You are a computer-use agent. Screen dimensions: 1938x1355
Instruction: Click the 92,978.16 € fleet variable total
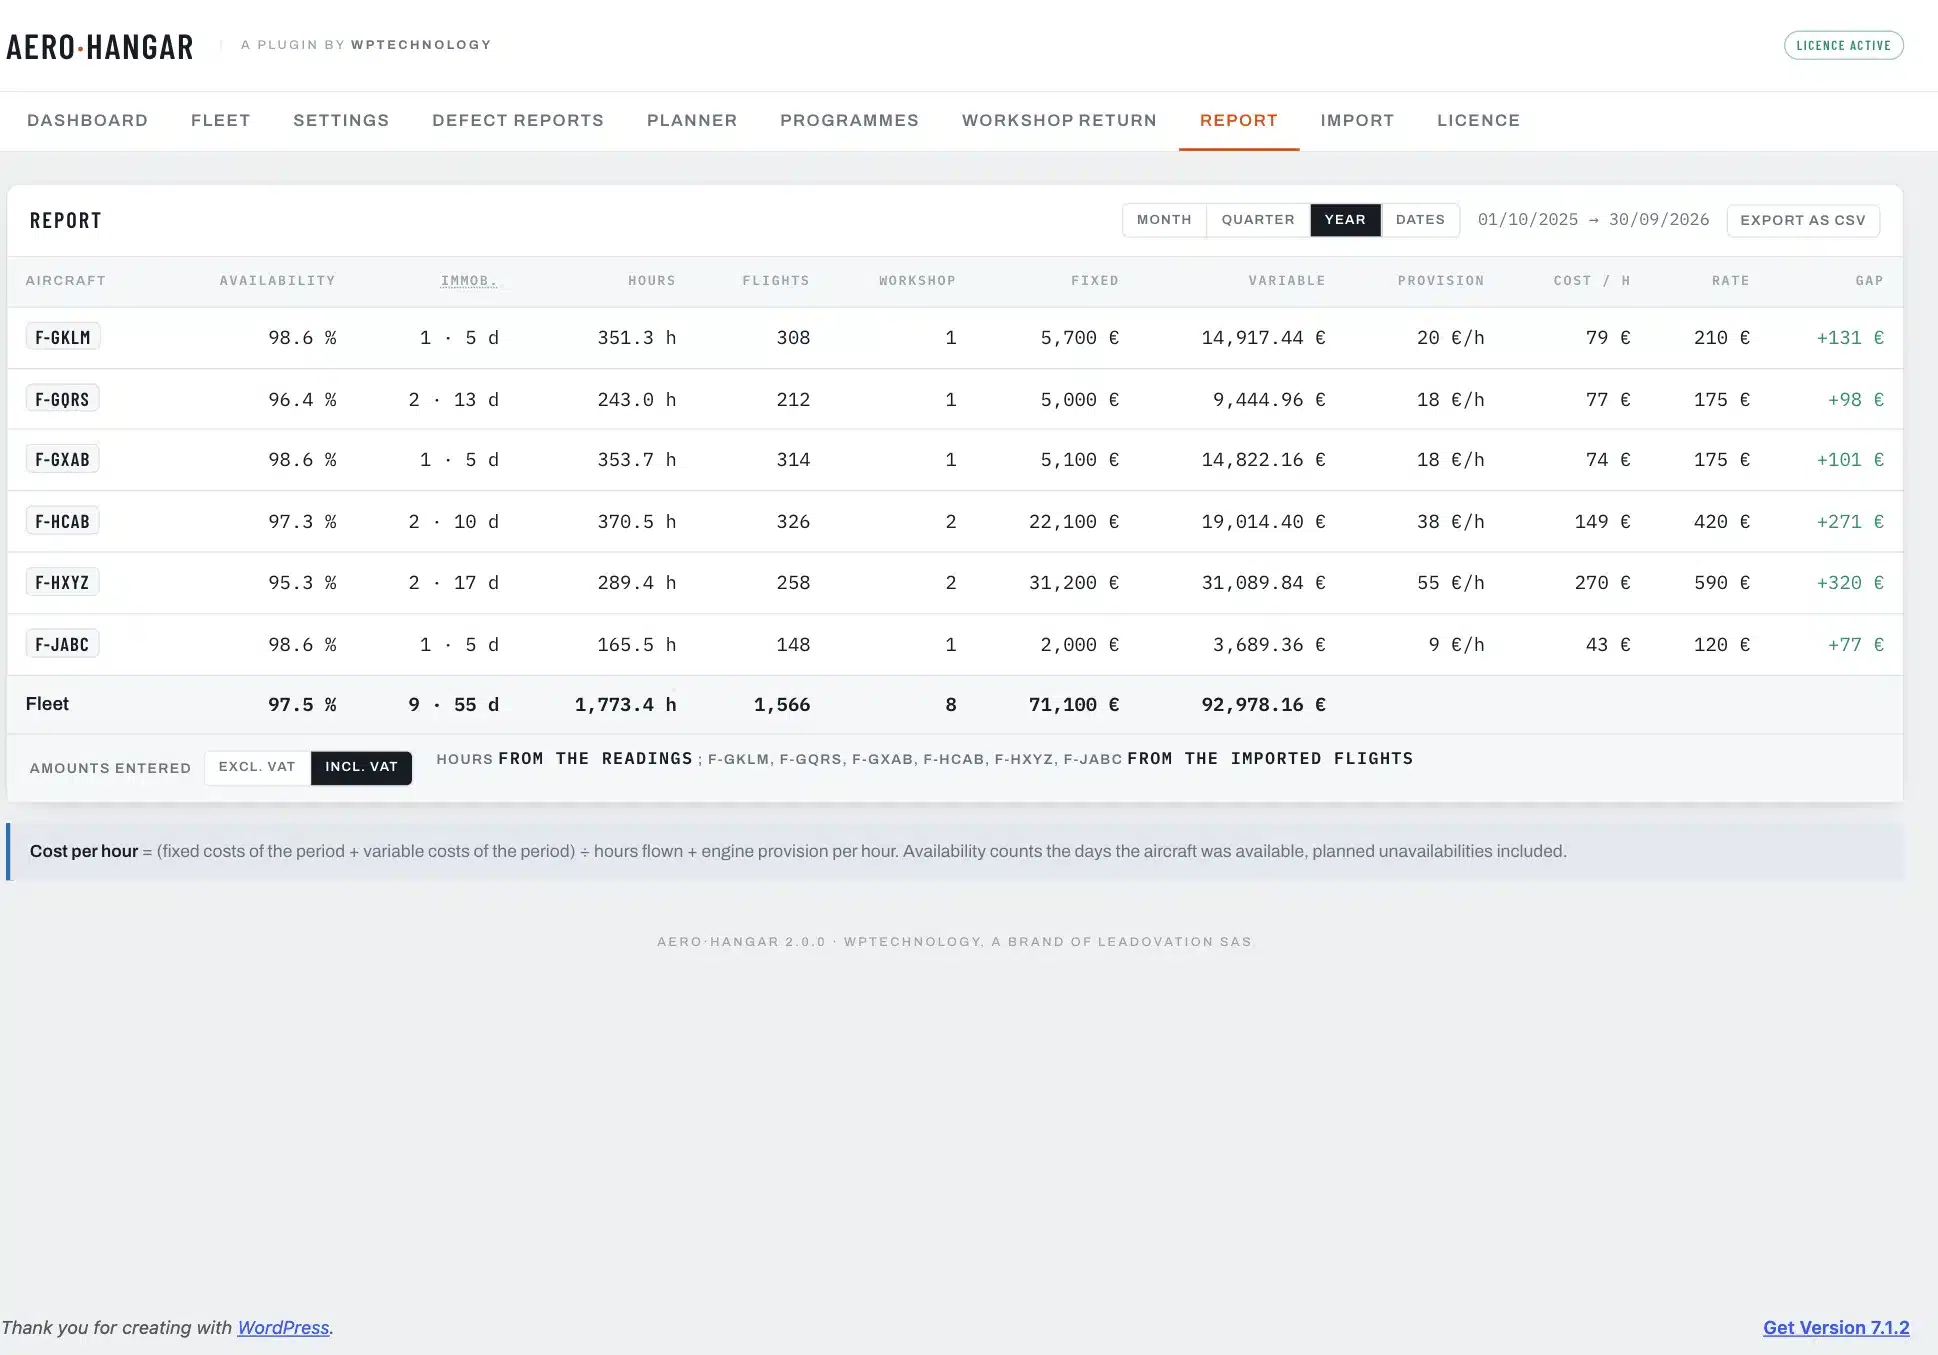coord(1263,705)
